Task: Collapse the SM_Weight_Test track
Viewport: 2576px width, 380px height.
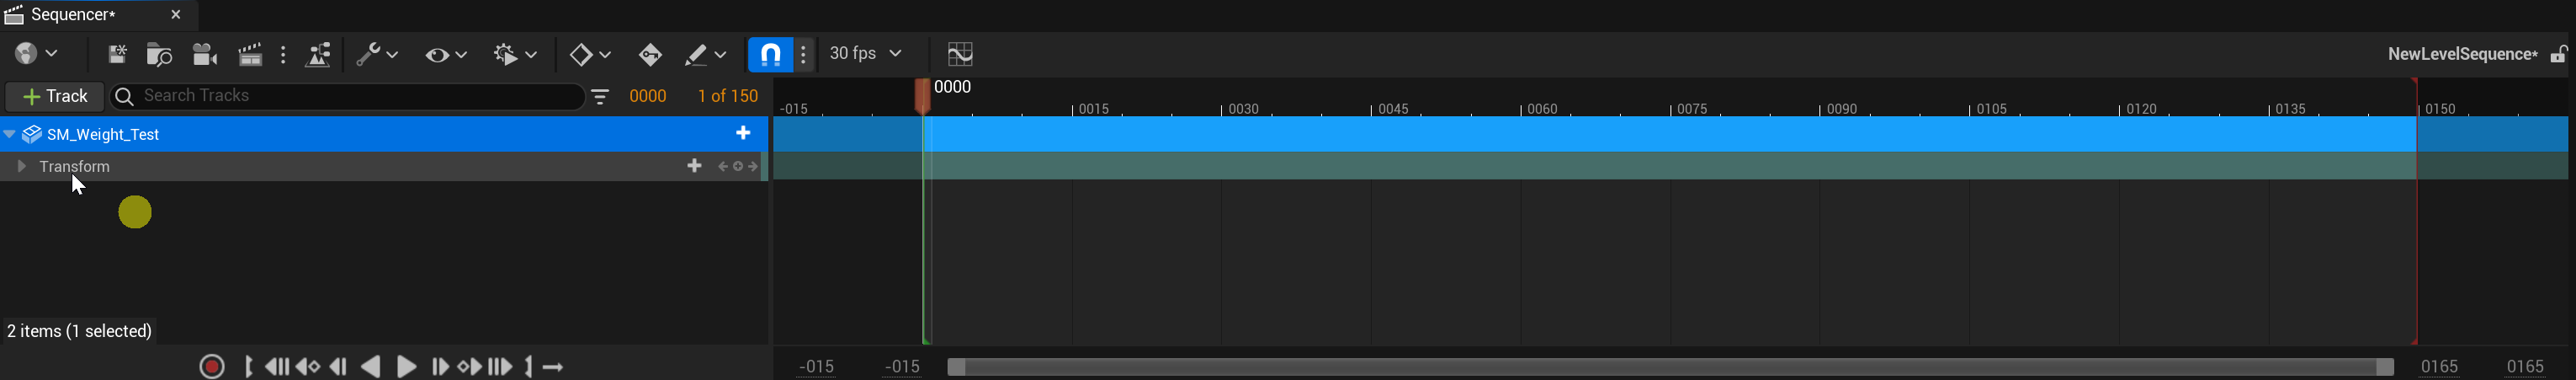Action: click(9, 134)
